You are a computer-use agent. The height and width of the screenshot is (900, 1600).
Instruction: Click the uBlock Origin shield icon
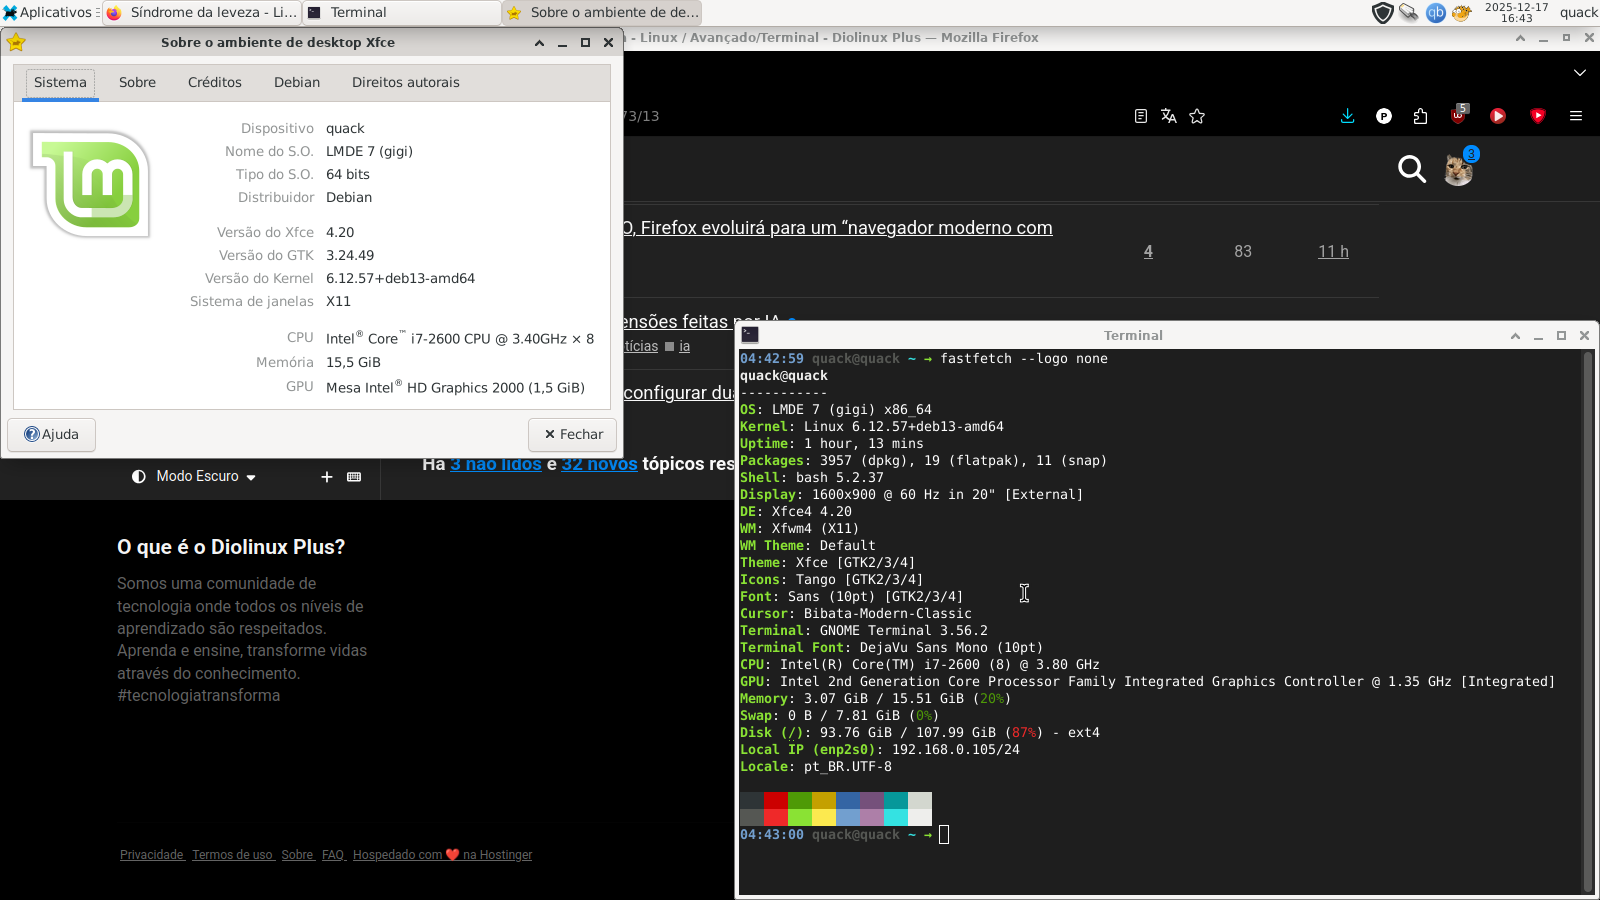click(x=1459, y=115)
